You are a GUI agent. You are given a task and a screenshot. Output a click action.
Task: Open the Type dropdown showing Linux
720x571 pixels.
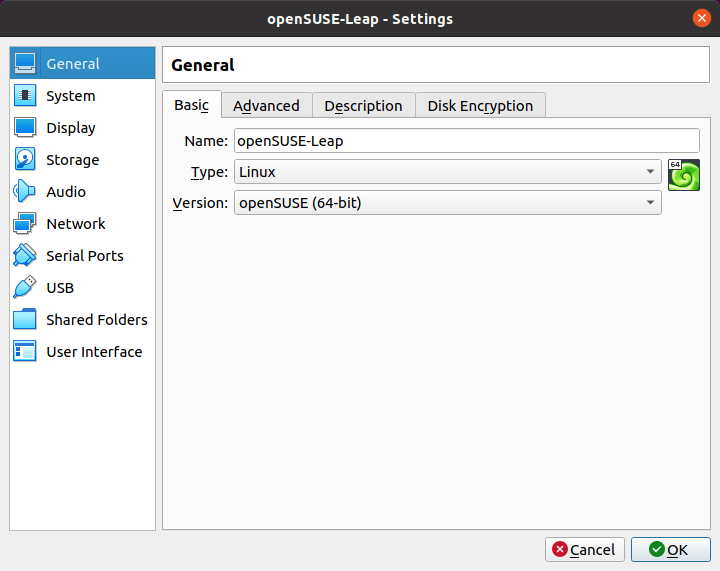[448, 172]
